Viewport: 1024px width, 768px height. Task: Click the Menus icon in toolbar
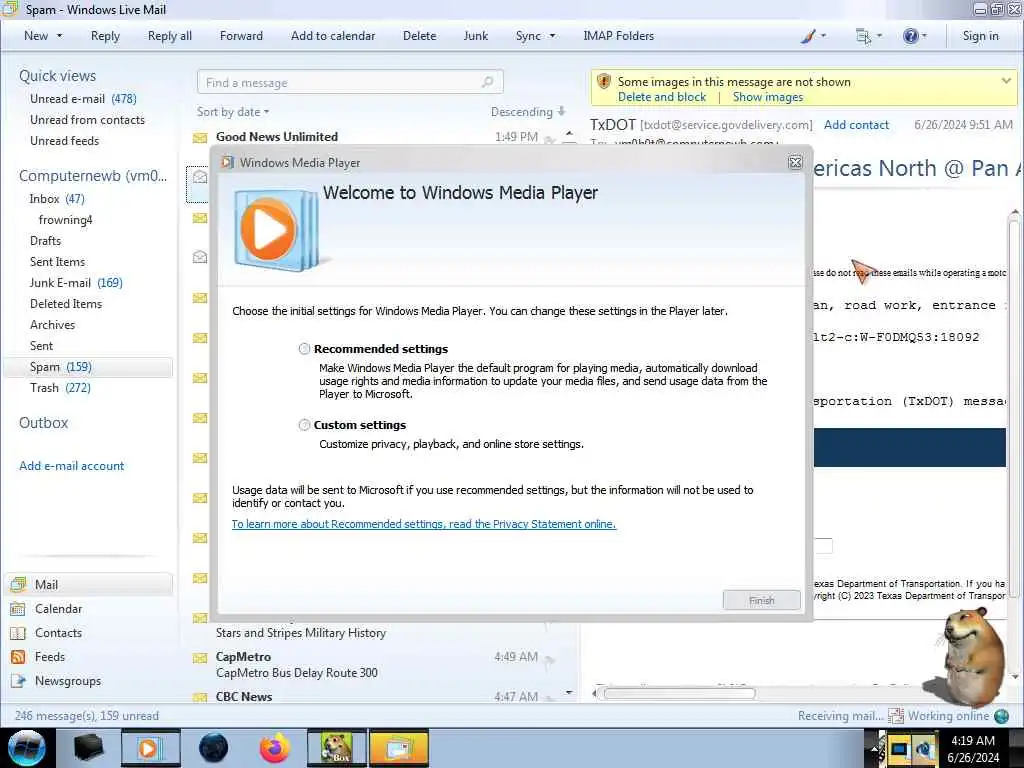(863, 36)
